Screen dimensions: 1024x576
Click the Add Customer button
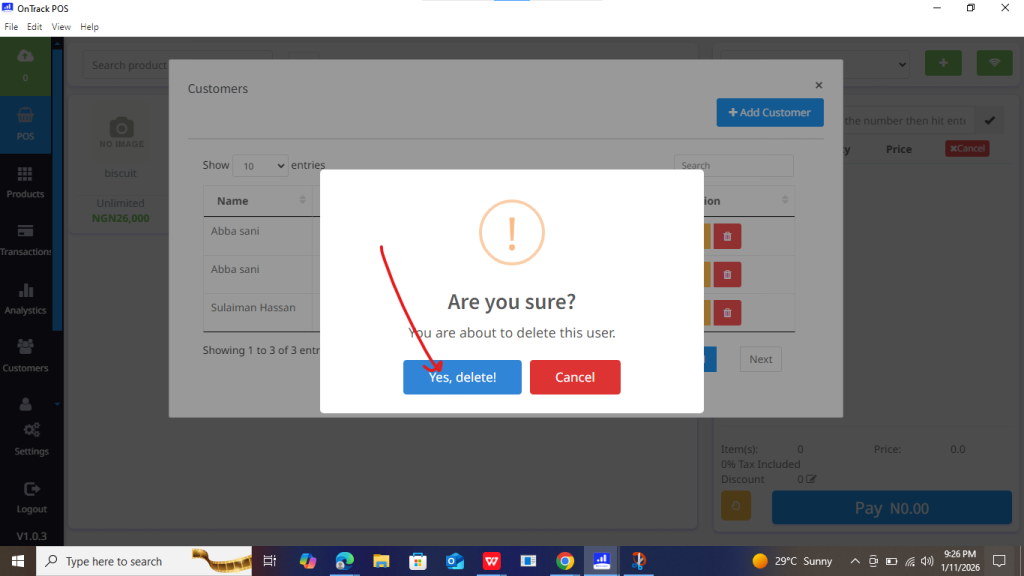(x=769, y=113)
